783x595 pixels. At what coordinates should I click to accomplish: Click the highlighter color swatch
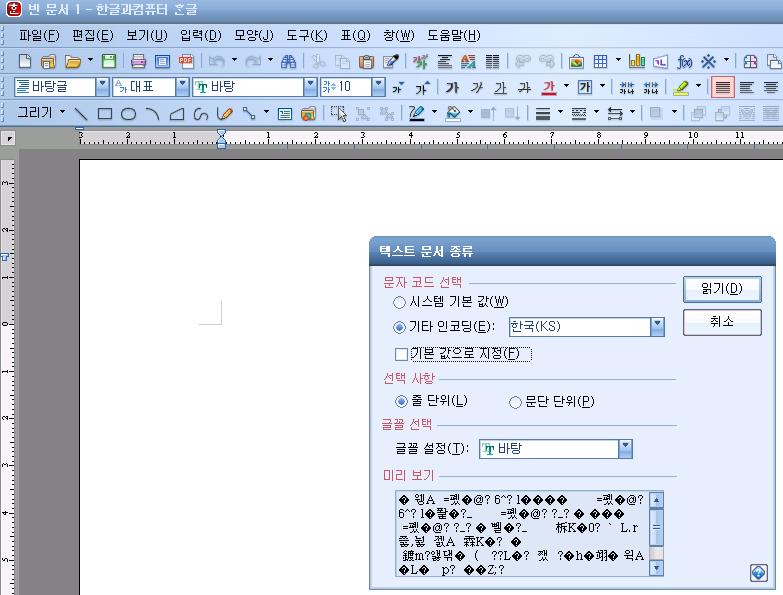coord(681,88)
